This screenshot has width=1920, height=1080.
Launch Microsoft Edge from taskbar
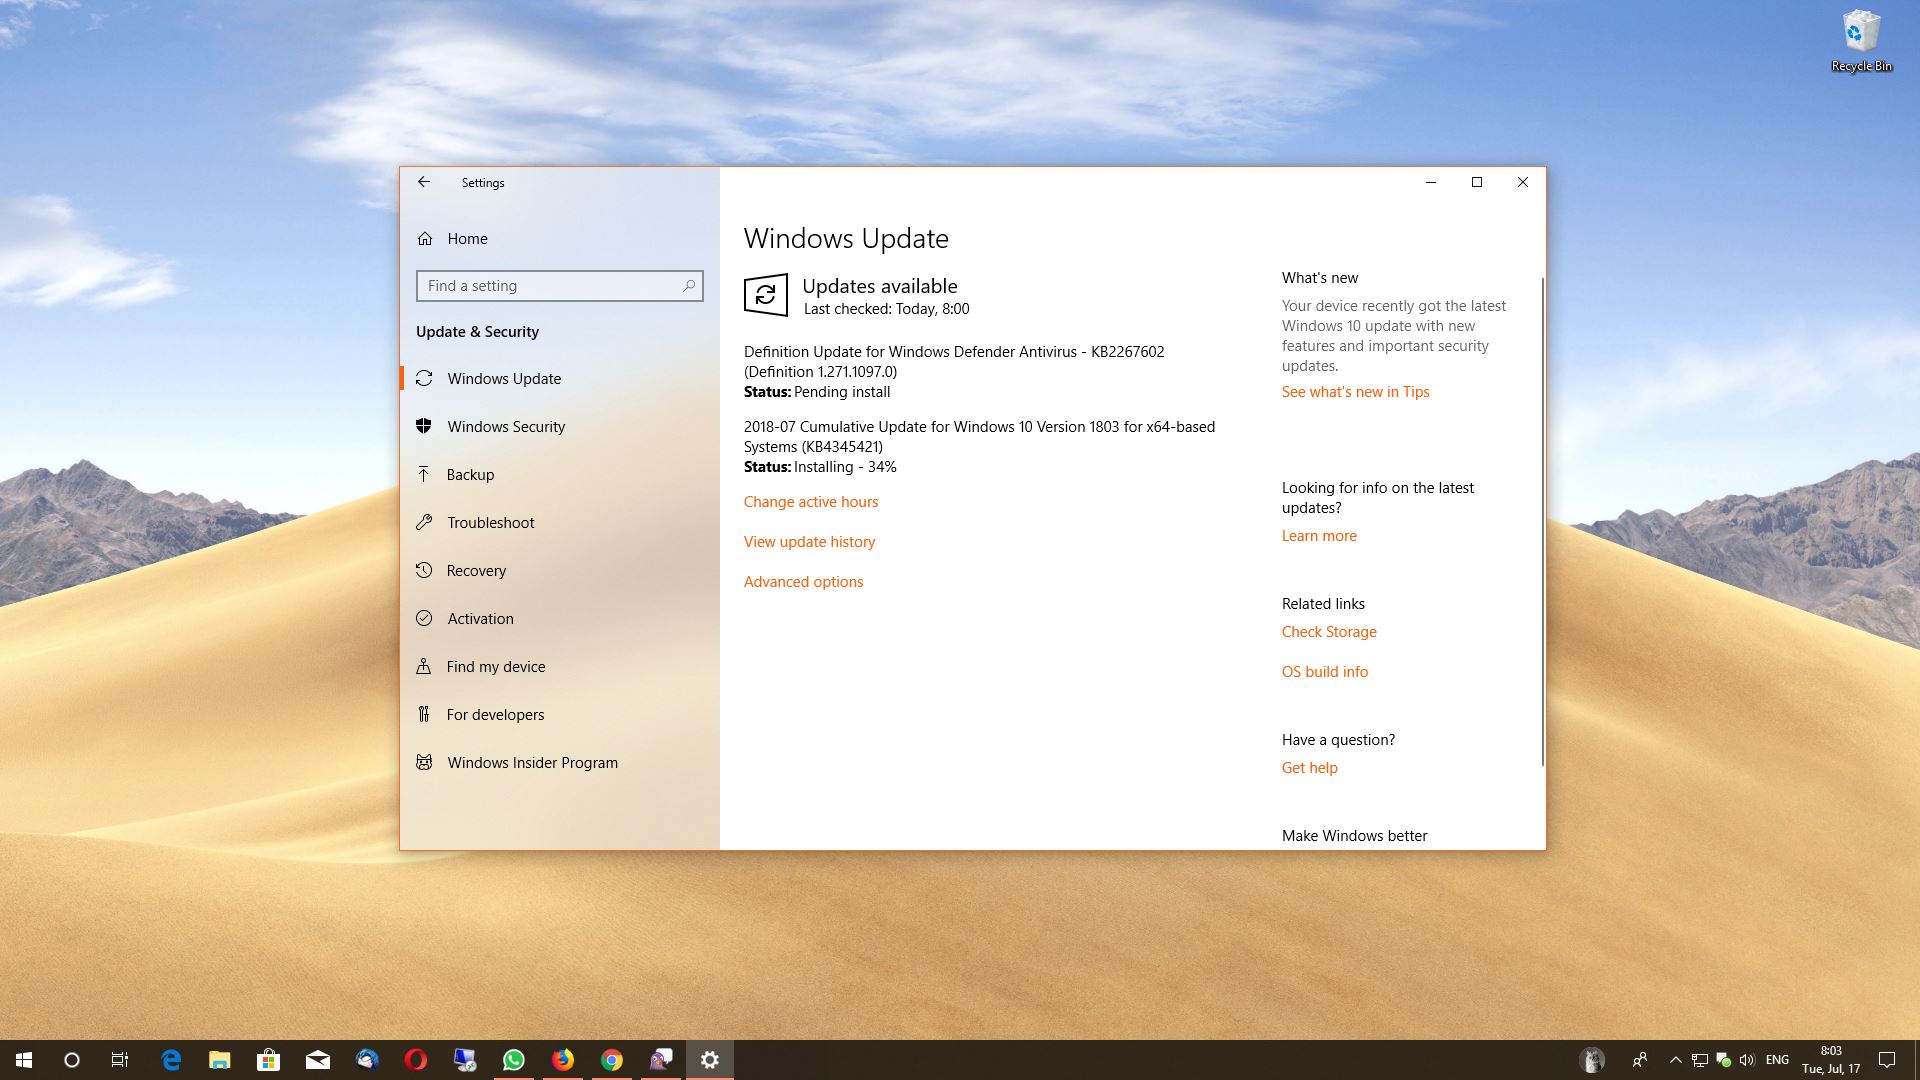click(171, 1060)
